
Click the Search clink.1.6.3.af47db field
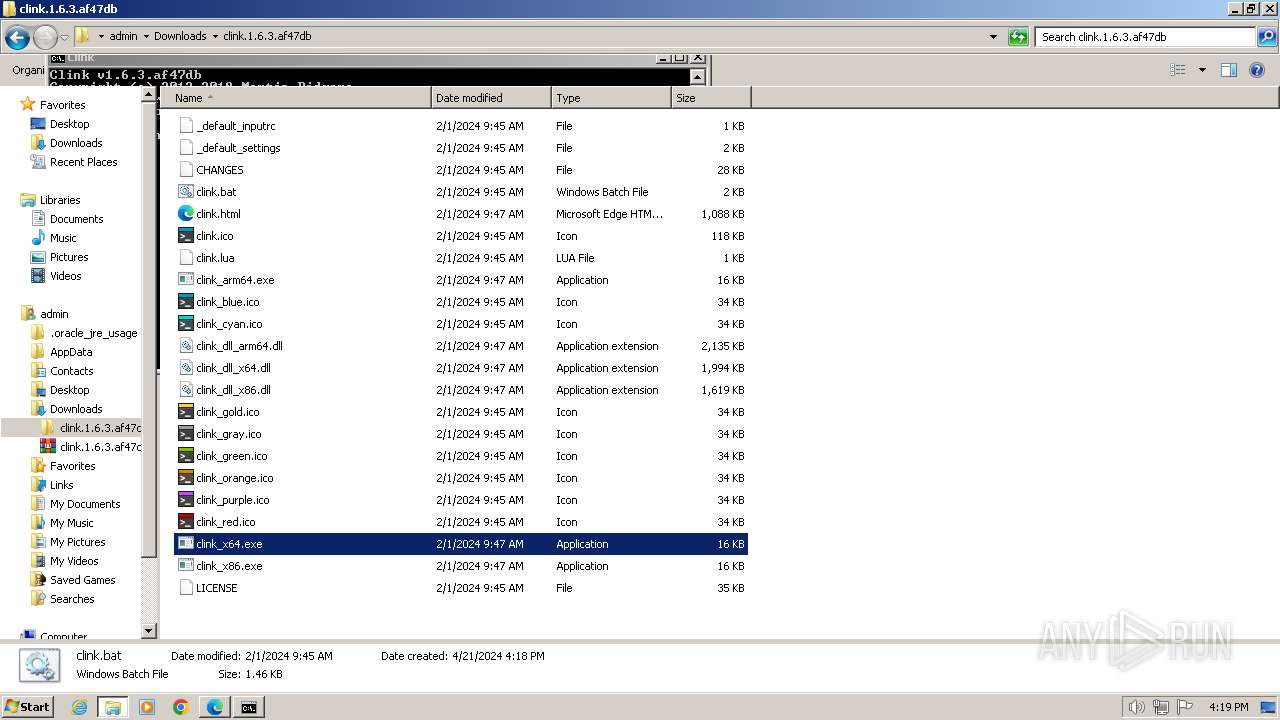click(1146, 37)
